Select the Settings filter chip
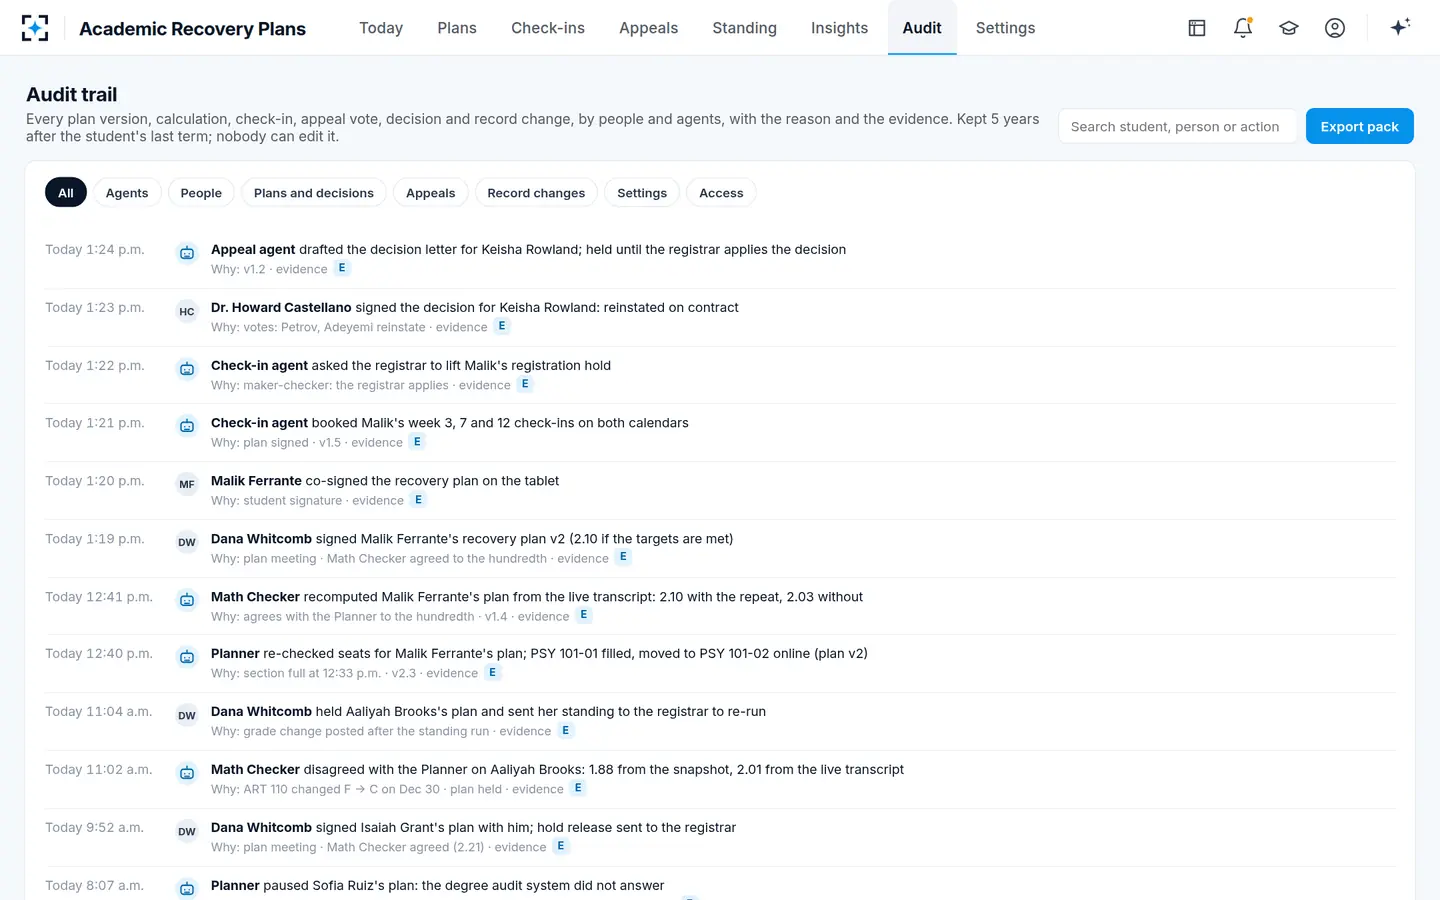Image resolution: width=1440 pixels, height=900 pixels. pos(642,193)
